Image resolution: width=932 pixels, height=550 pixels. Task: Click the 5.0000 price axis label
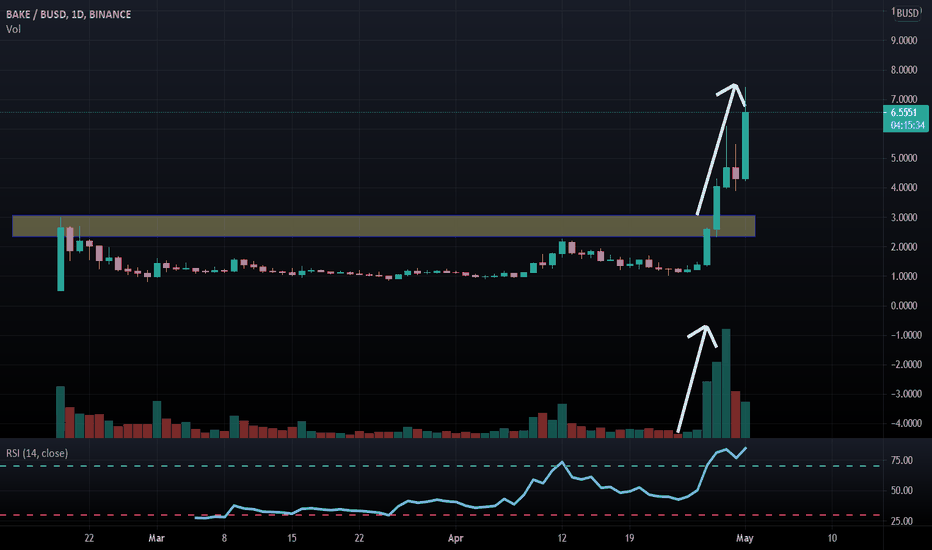(x=903, y=158)
